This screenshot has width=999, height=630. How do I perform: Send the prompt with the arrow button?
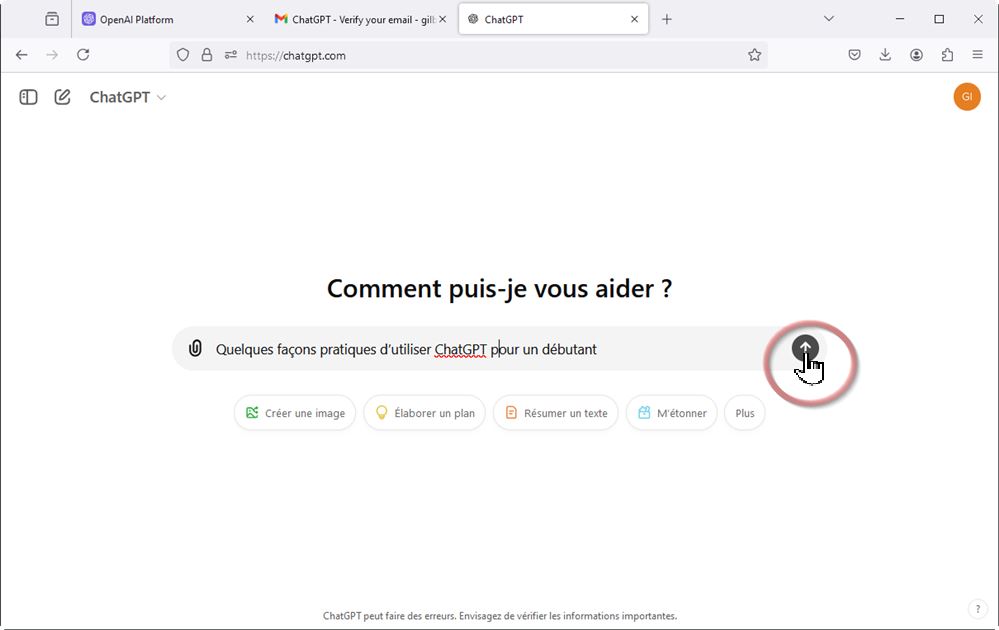[x=805, y=348]
